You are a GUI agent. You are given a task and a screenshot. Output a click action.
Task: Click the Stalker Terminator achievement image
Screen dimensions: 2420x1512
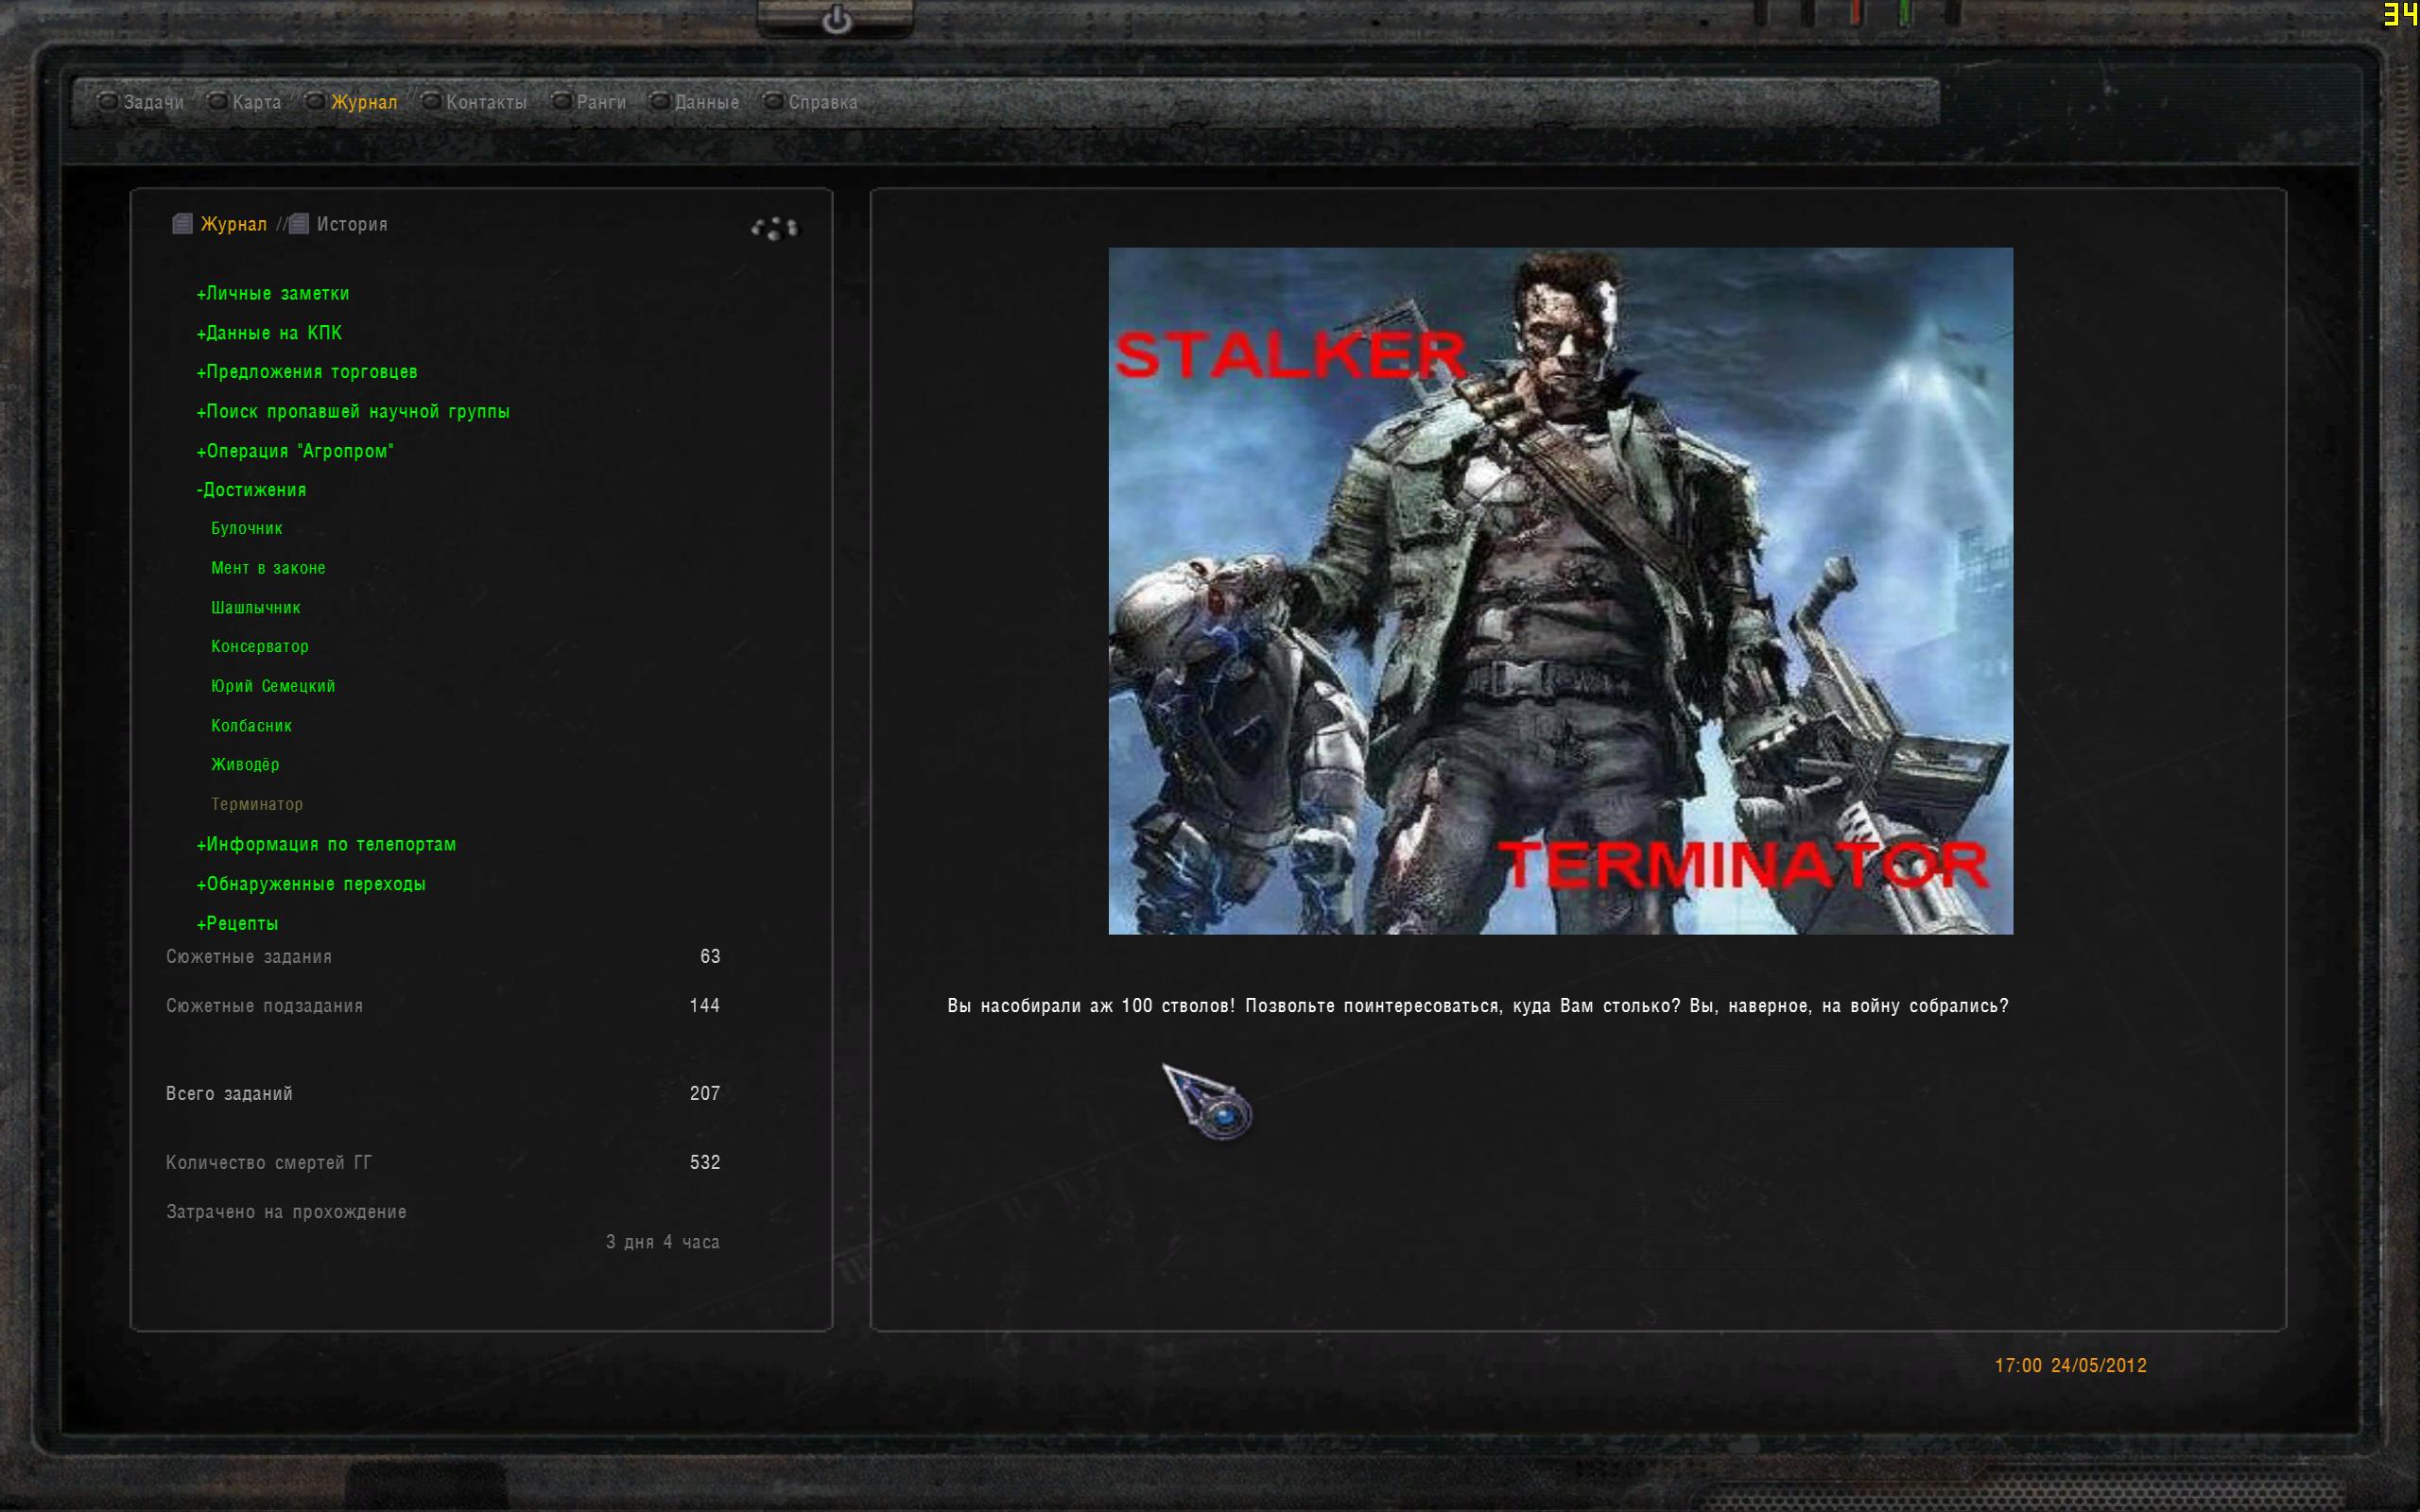[1560, 591]
